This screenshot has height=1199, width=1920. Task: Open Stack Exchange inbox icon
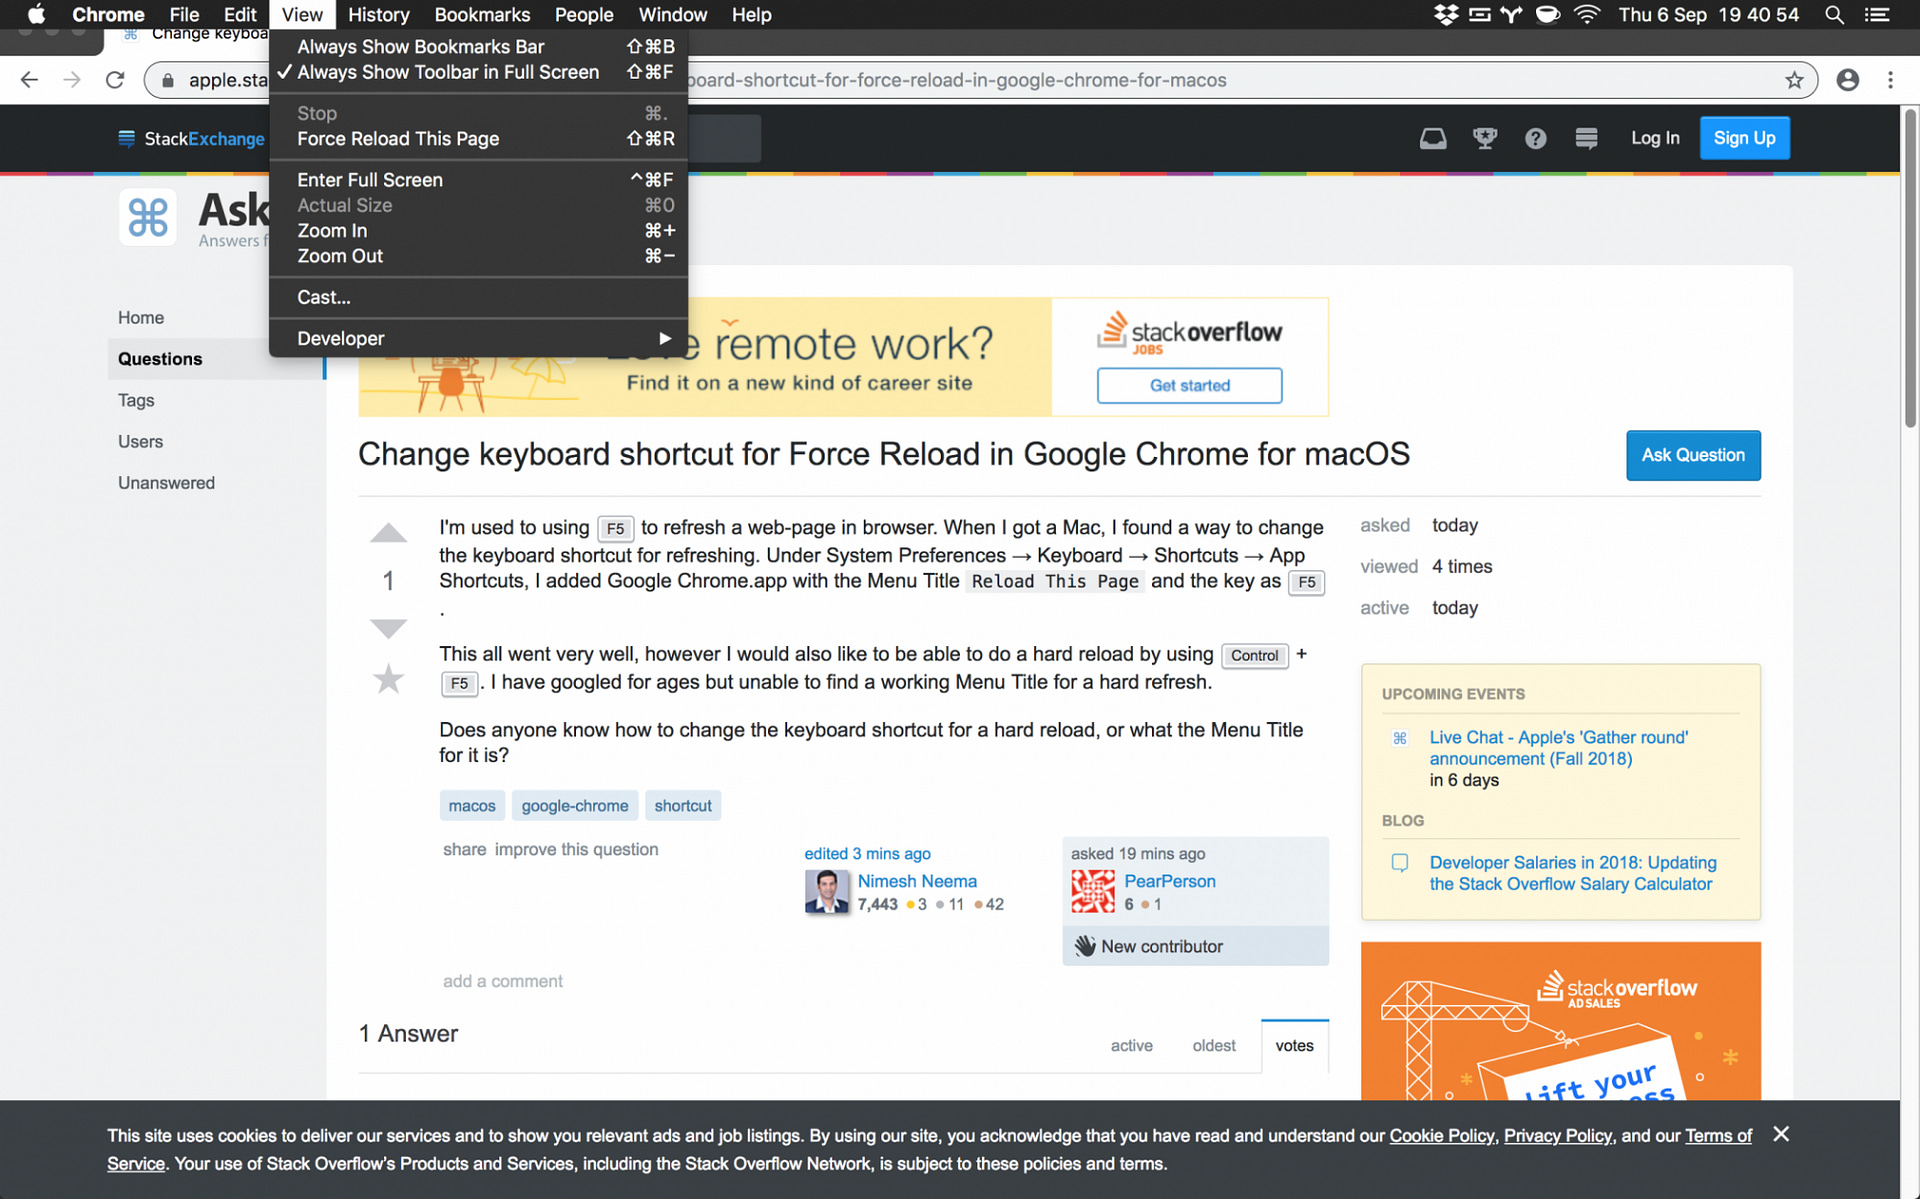[1433, 138]
